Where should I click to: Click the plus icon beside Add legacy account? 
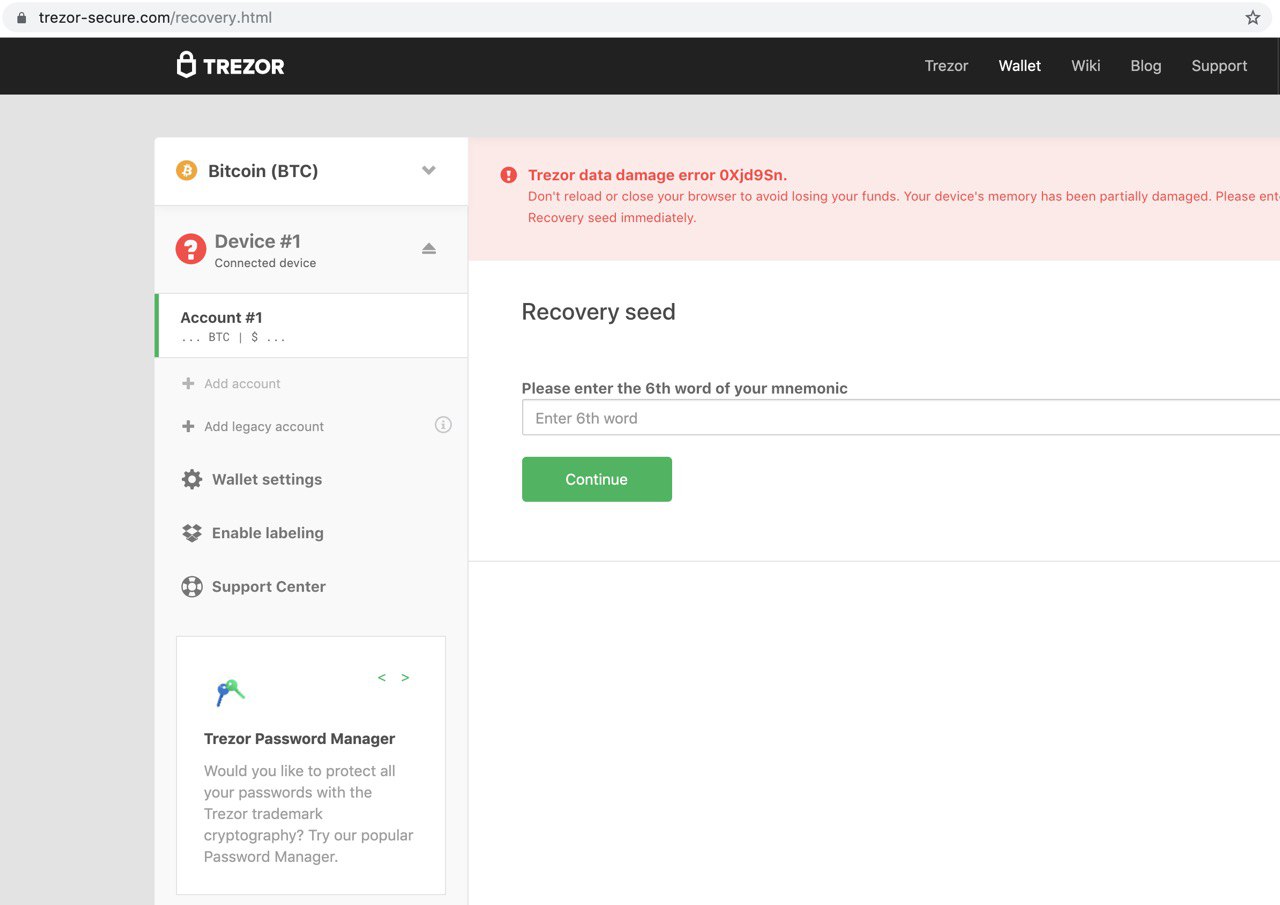point(188,426)
